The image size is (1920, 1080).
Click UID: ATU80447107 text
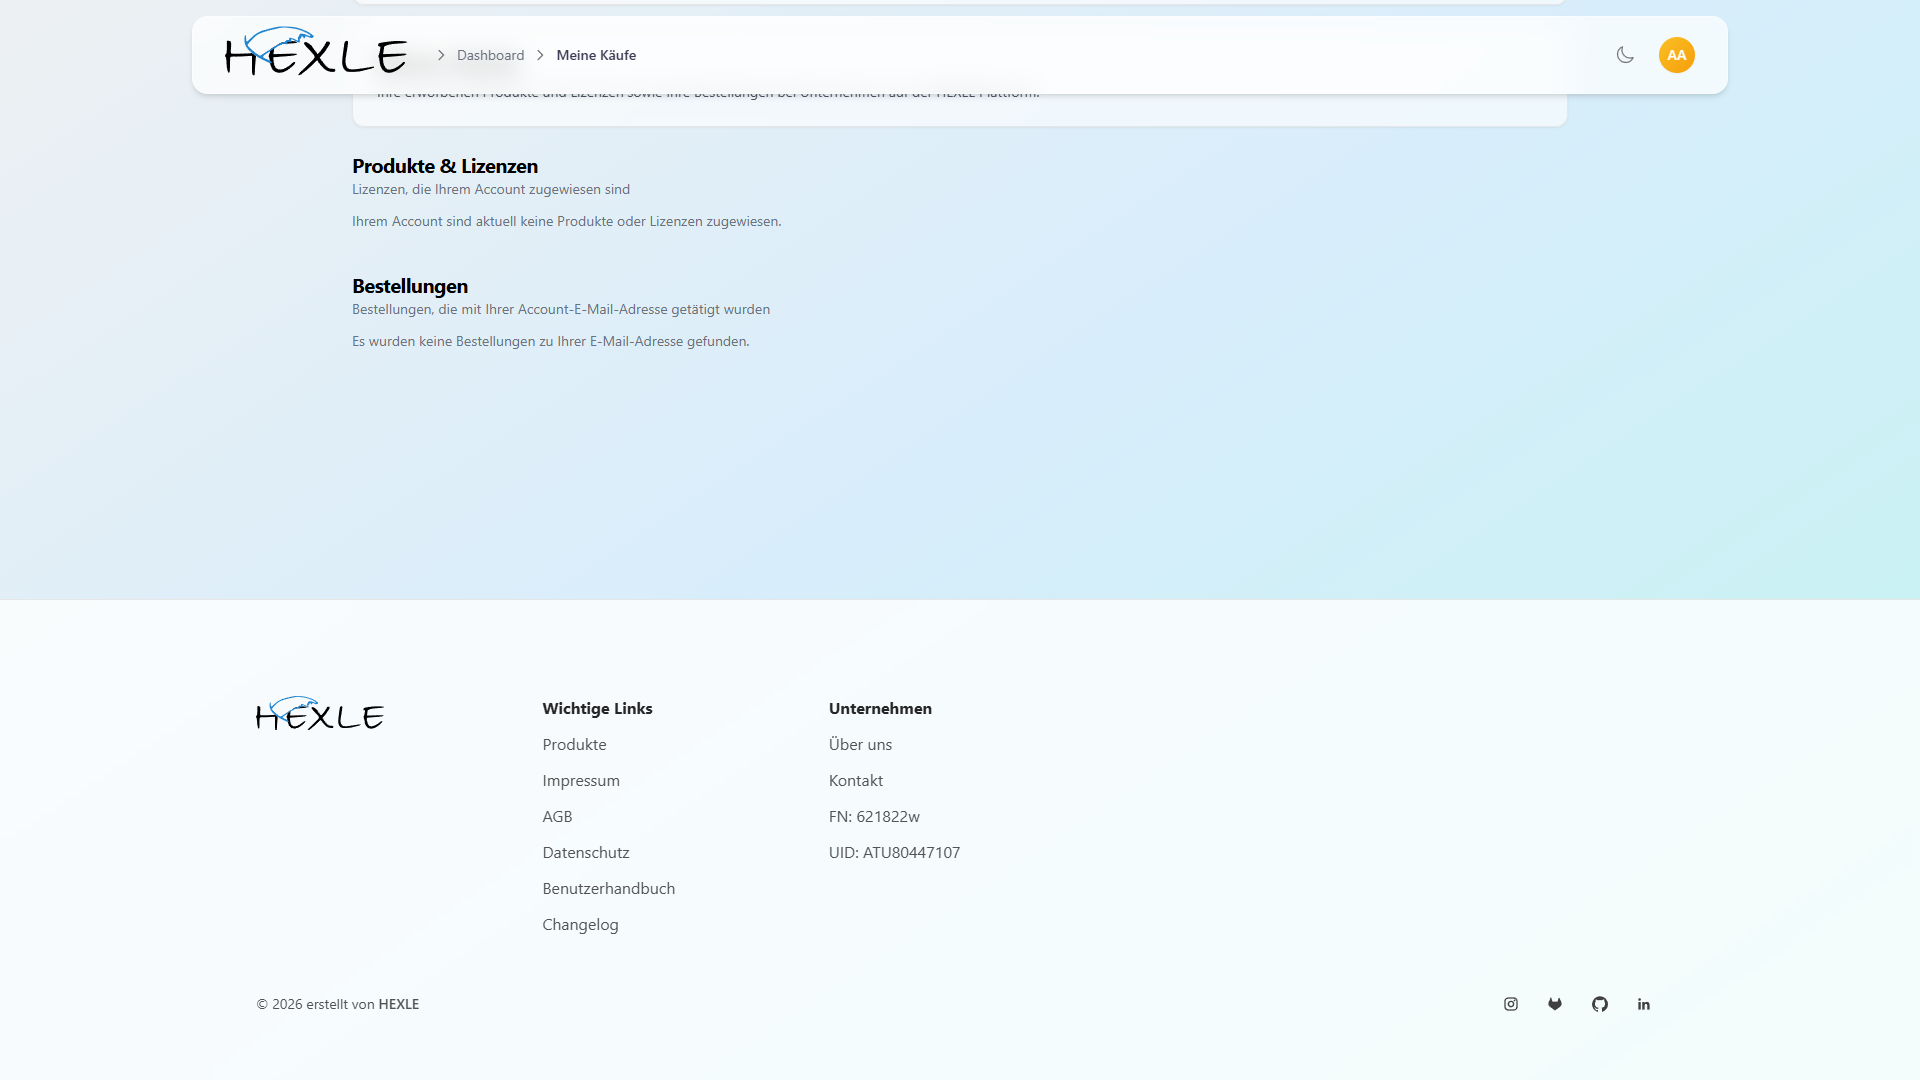pyautogui.click(x=894, y=852)
